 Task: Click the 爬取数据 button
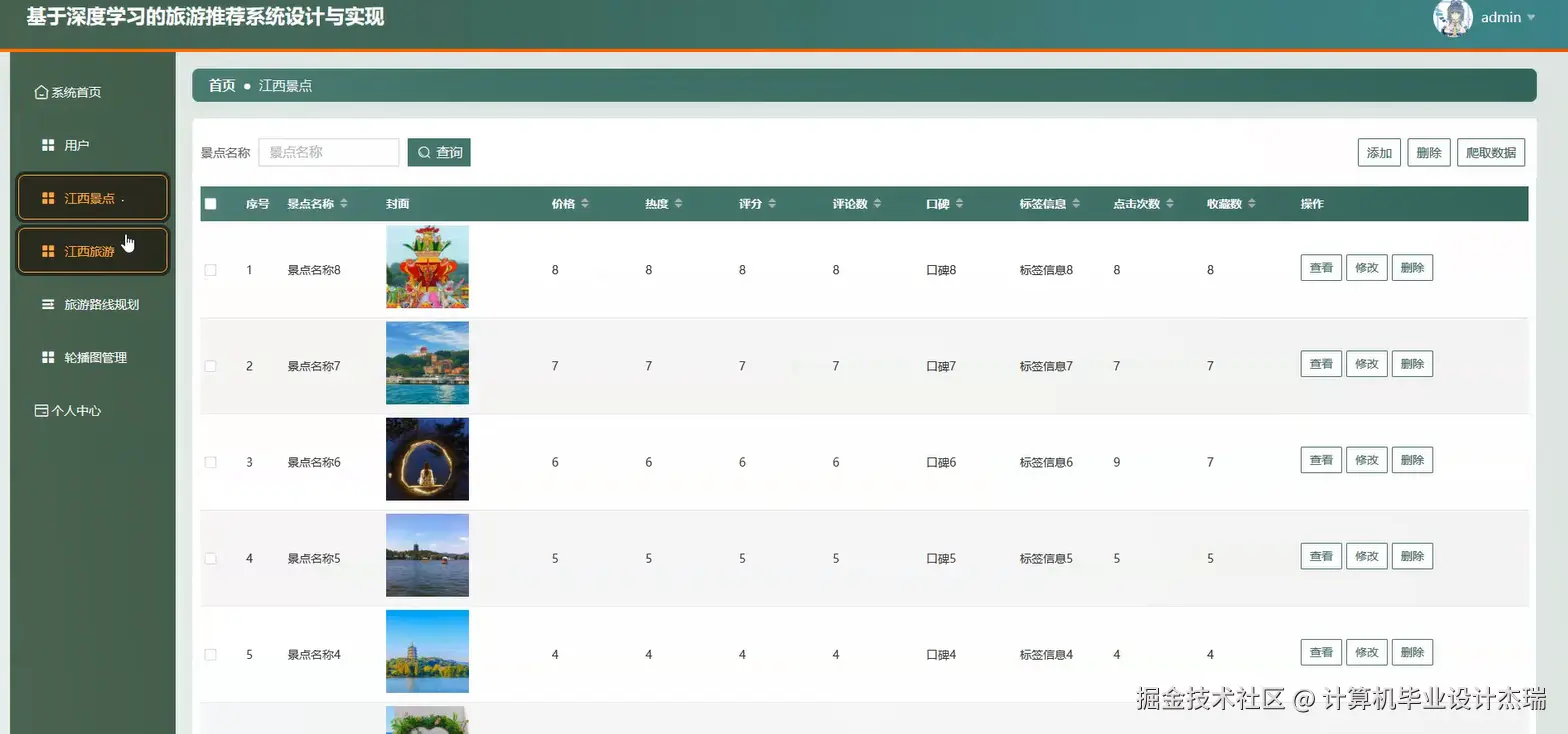pyautogui.click(x=1491, y=152)
